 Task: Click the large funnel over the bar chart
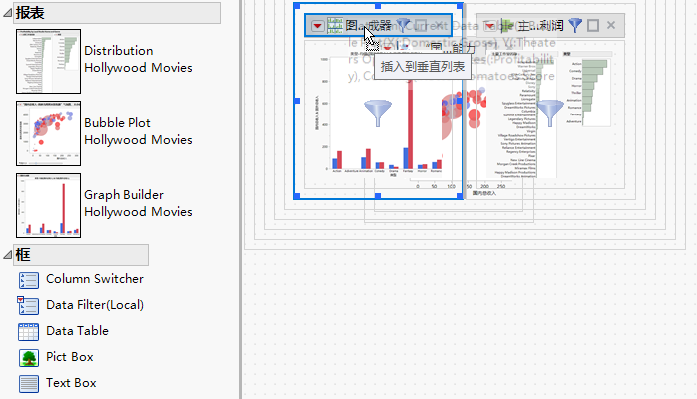(378, 113)
